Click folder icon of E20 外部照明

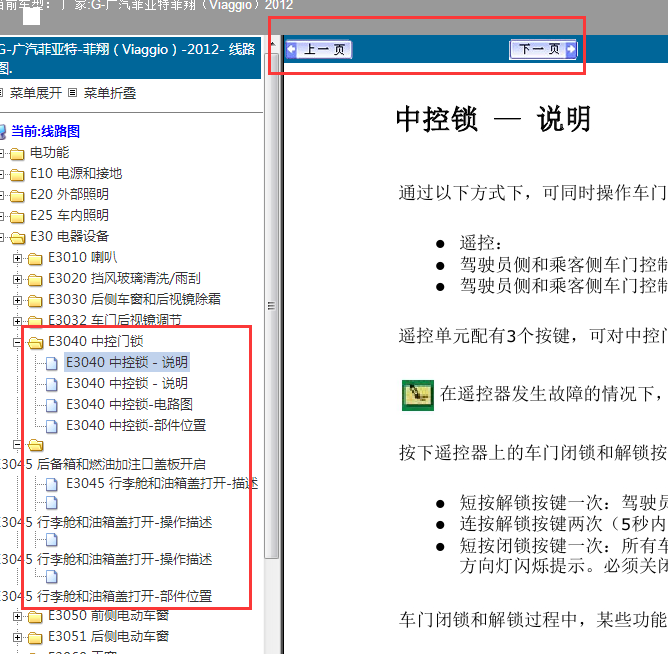pos(17,195)
